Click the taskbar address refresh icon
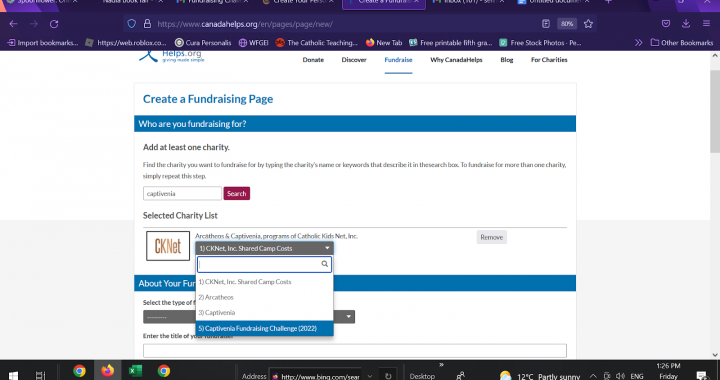The image size is (720, 380). click(388, 376)
